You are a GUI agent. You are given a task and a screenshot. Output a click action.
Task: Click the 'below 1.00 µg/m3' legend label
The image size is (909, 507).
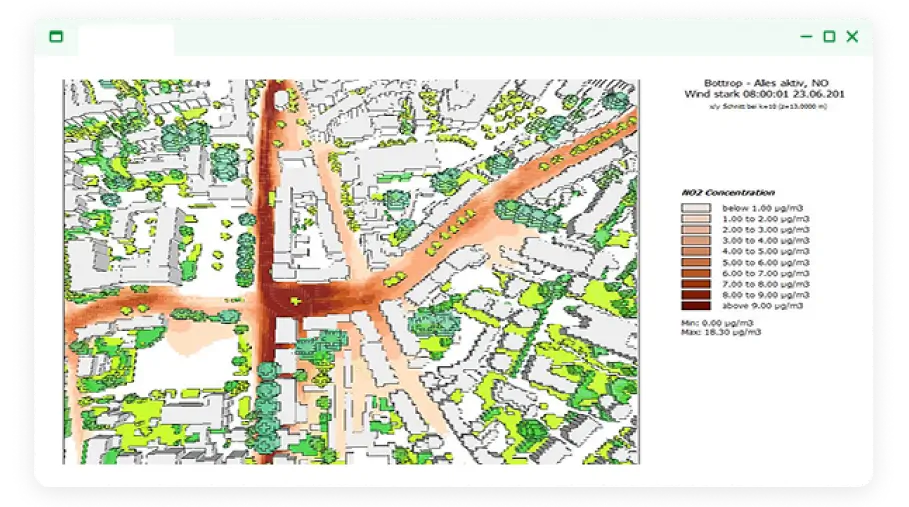pos(762,207)
